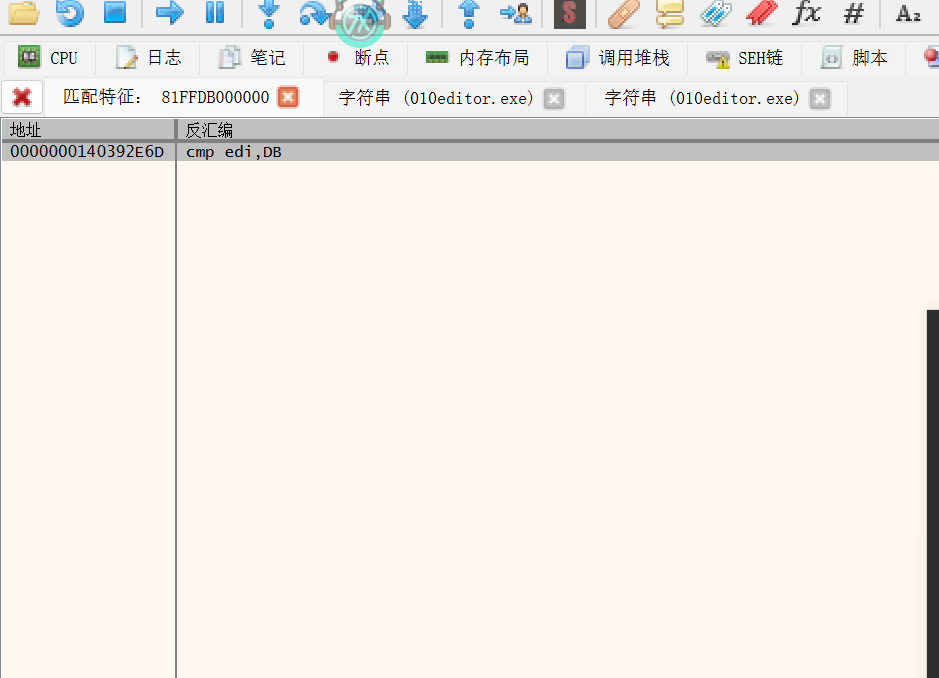Click the step into icon

268,13
